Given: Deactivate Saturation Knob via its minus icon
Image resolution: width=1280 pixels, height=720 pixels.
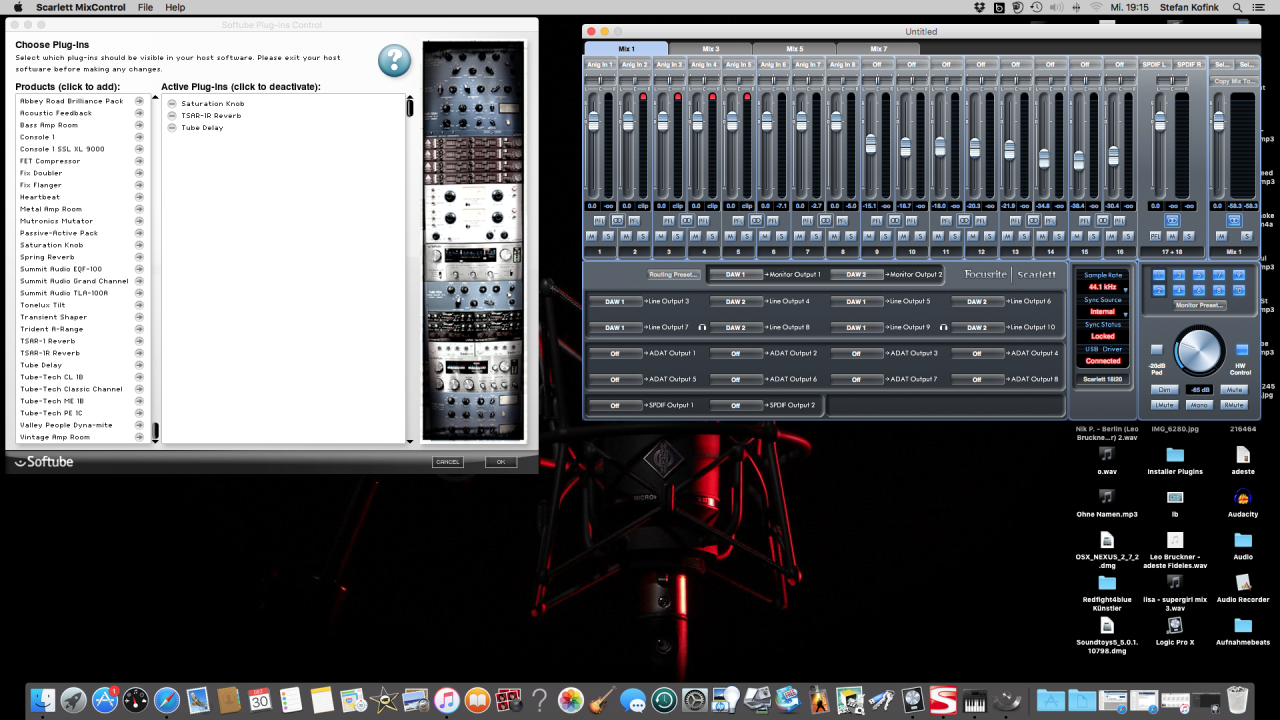Looking at the screenshot, I should [x=172, y=104].
